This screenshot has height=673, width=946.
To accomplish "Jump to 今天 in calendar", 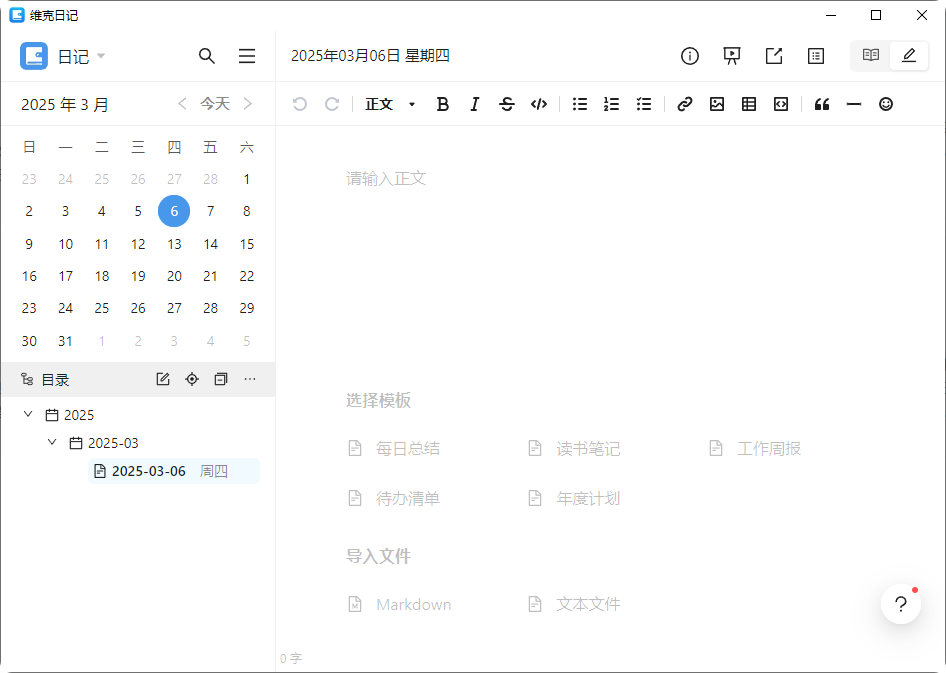I will click(215, 104).
